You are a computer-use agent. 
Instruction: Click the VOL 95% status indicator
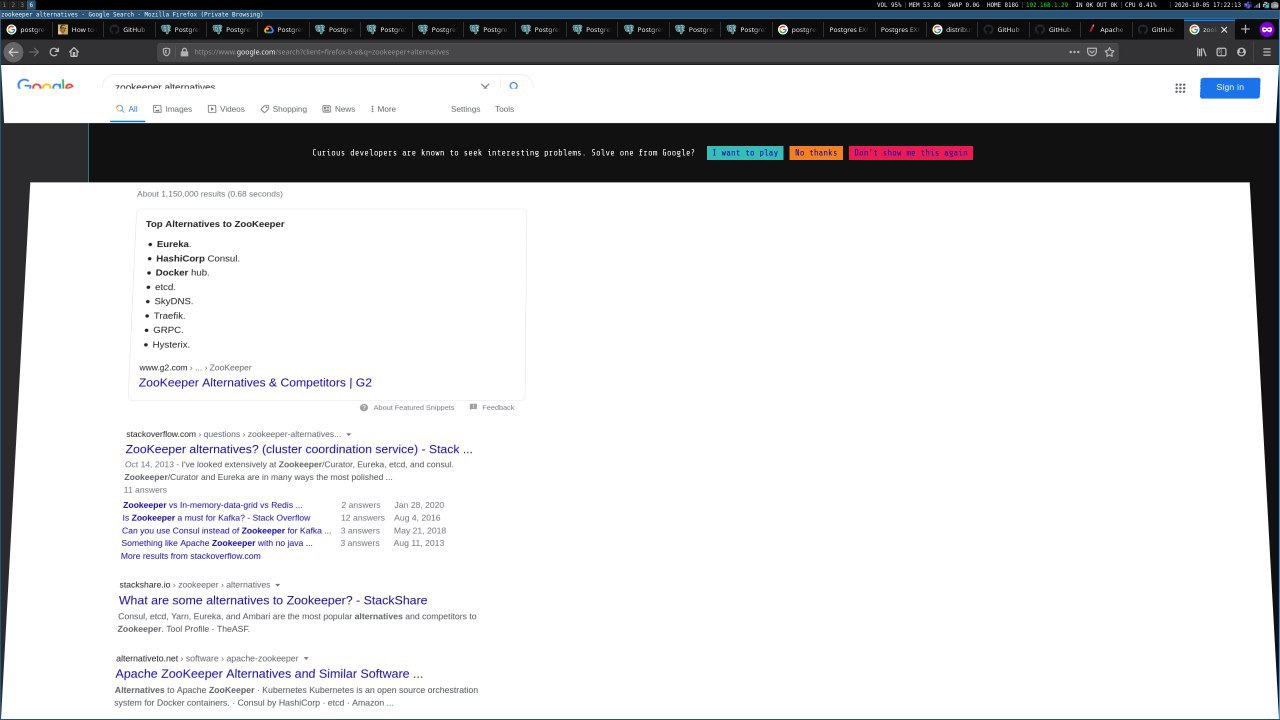tap(889, 5)
